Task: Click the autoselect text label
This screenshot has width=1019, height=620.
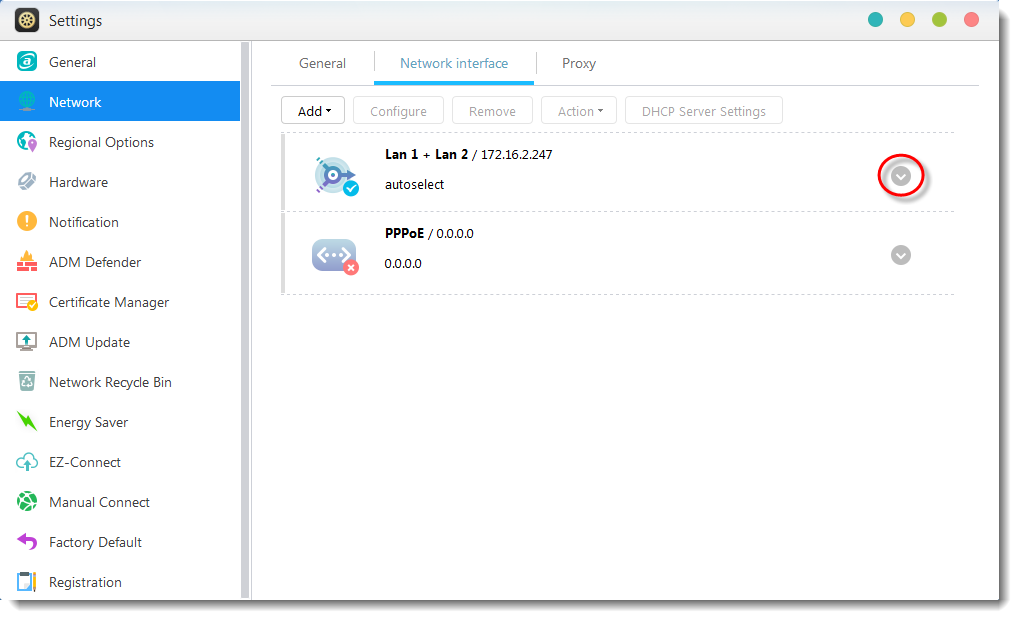Action: coord(414,184)
